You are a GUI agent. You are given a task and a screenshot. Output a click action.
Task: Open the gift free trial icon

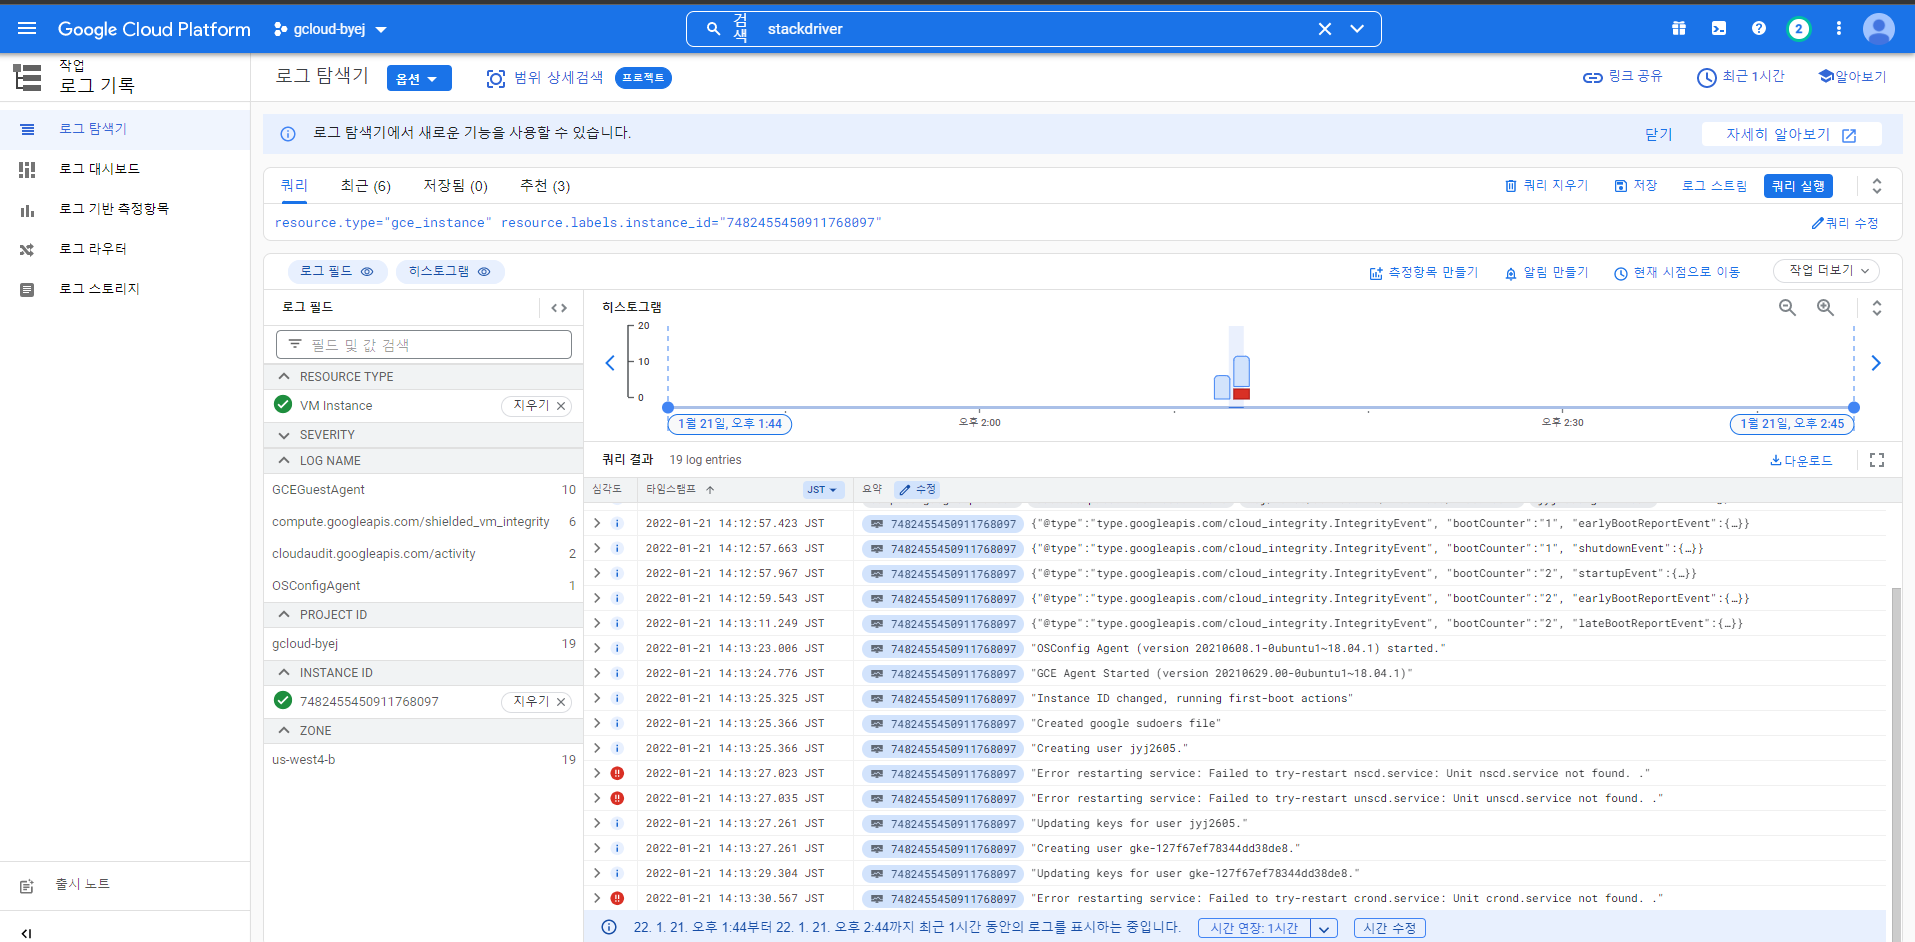(1679, 29)
